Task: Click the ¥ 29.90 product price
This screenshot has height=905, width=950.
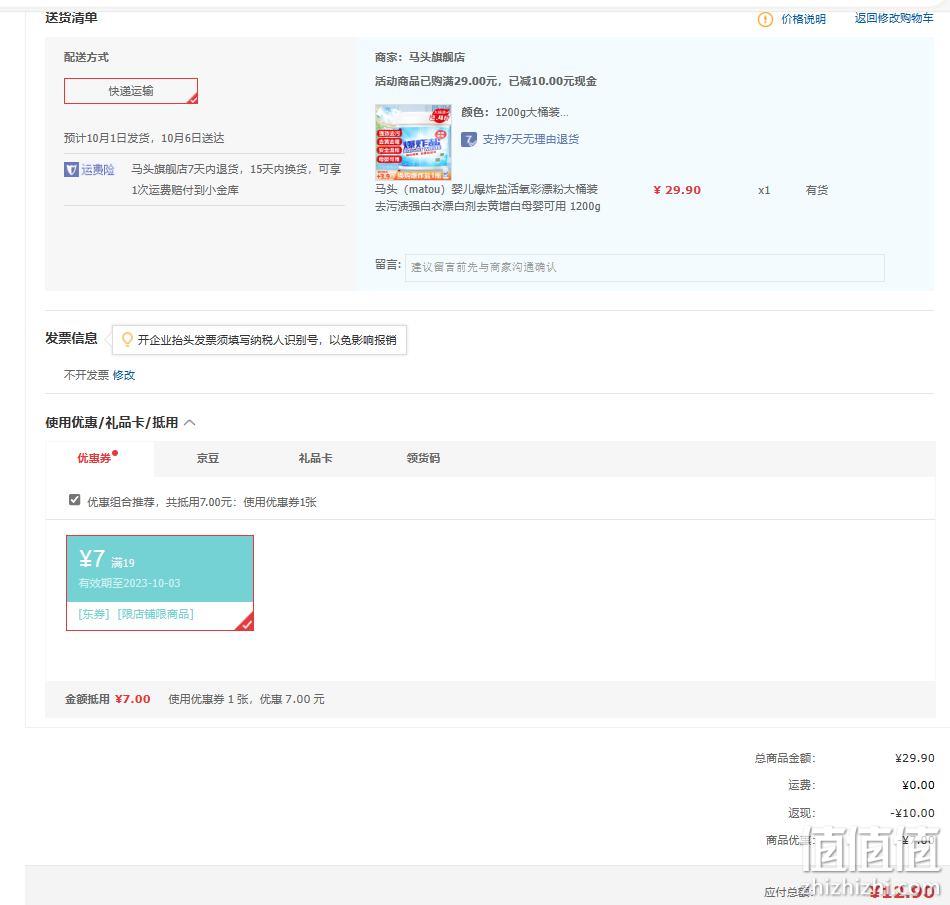Action: pos(677,190)
